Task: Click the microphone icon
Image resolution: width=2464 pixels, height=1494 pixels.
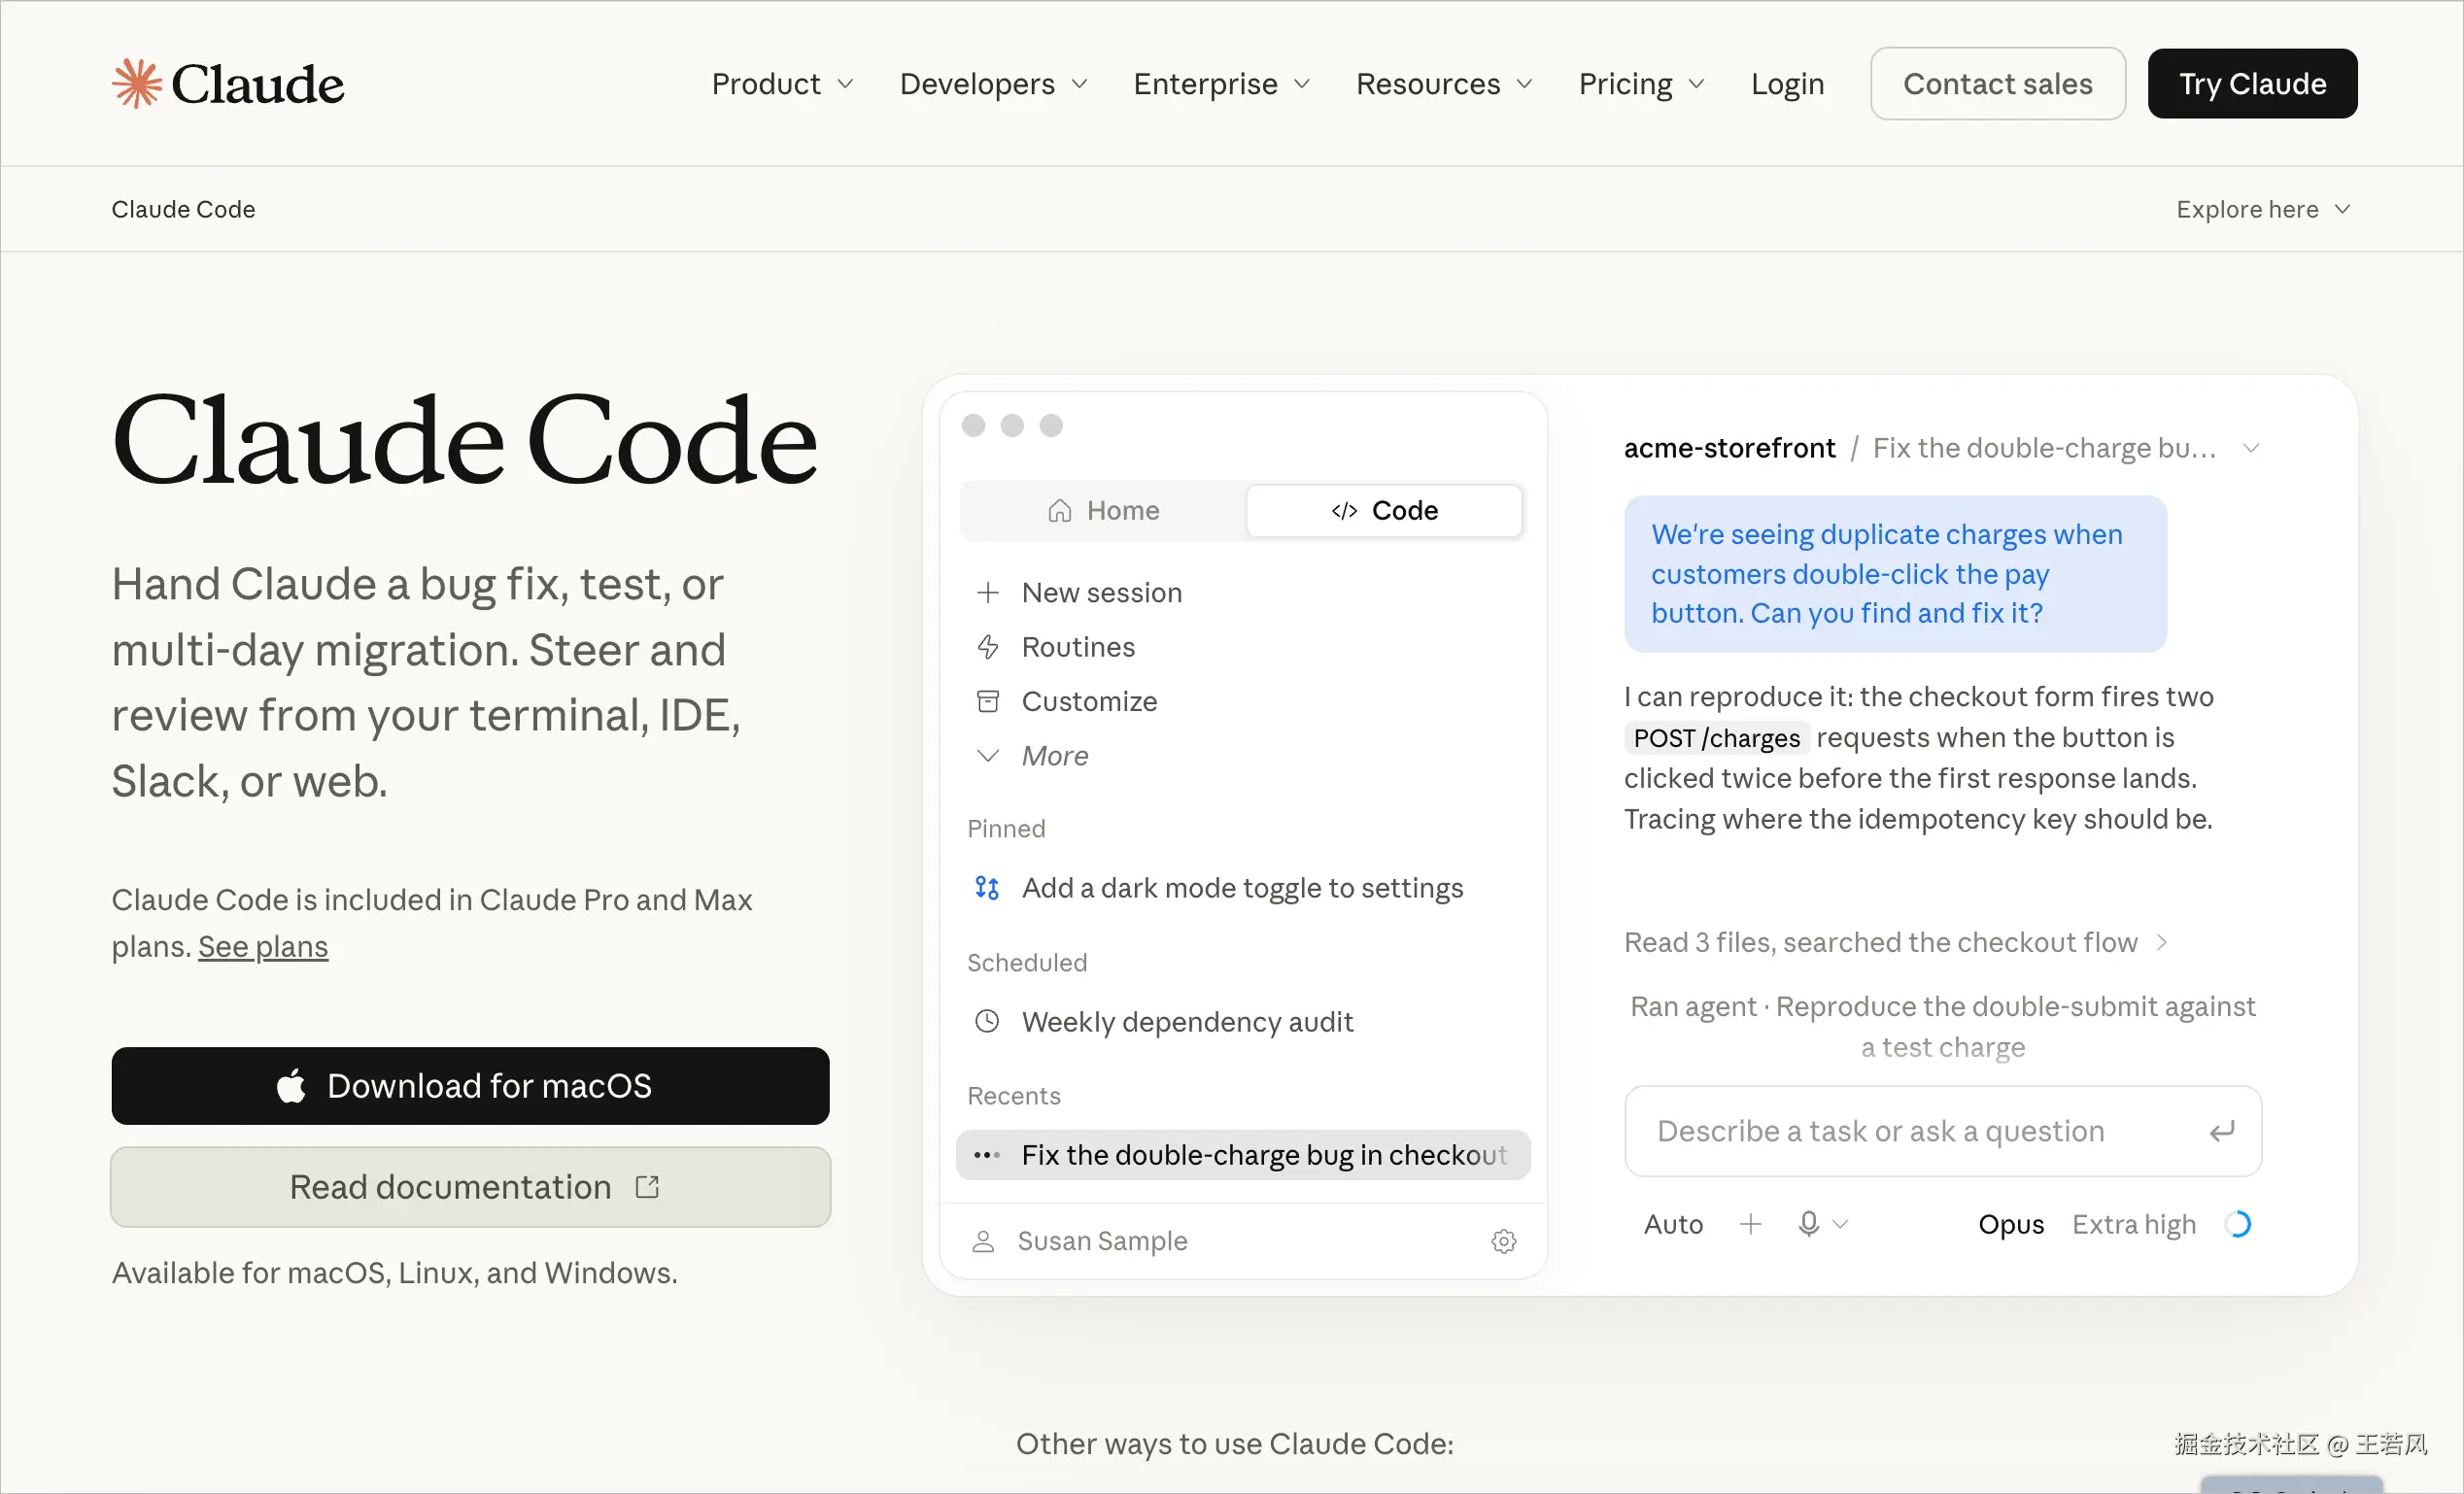Action: [1808, 1224]
